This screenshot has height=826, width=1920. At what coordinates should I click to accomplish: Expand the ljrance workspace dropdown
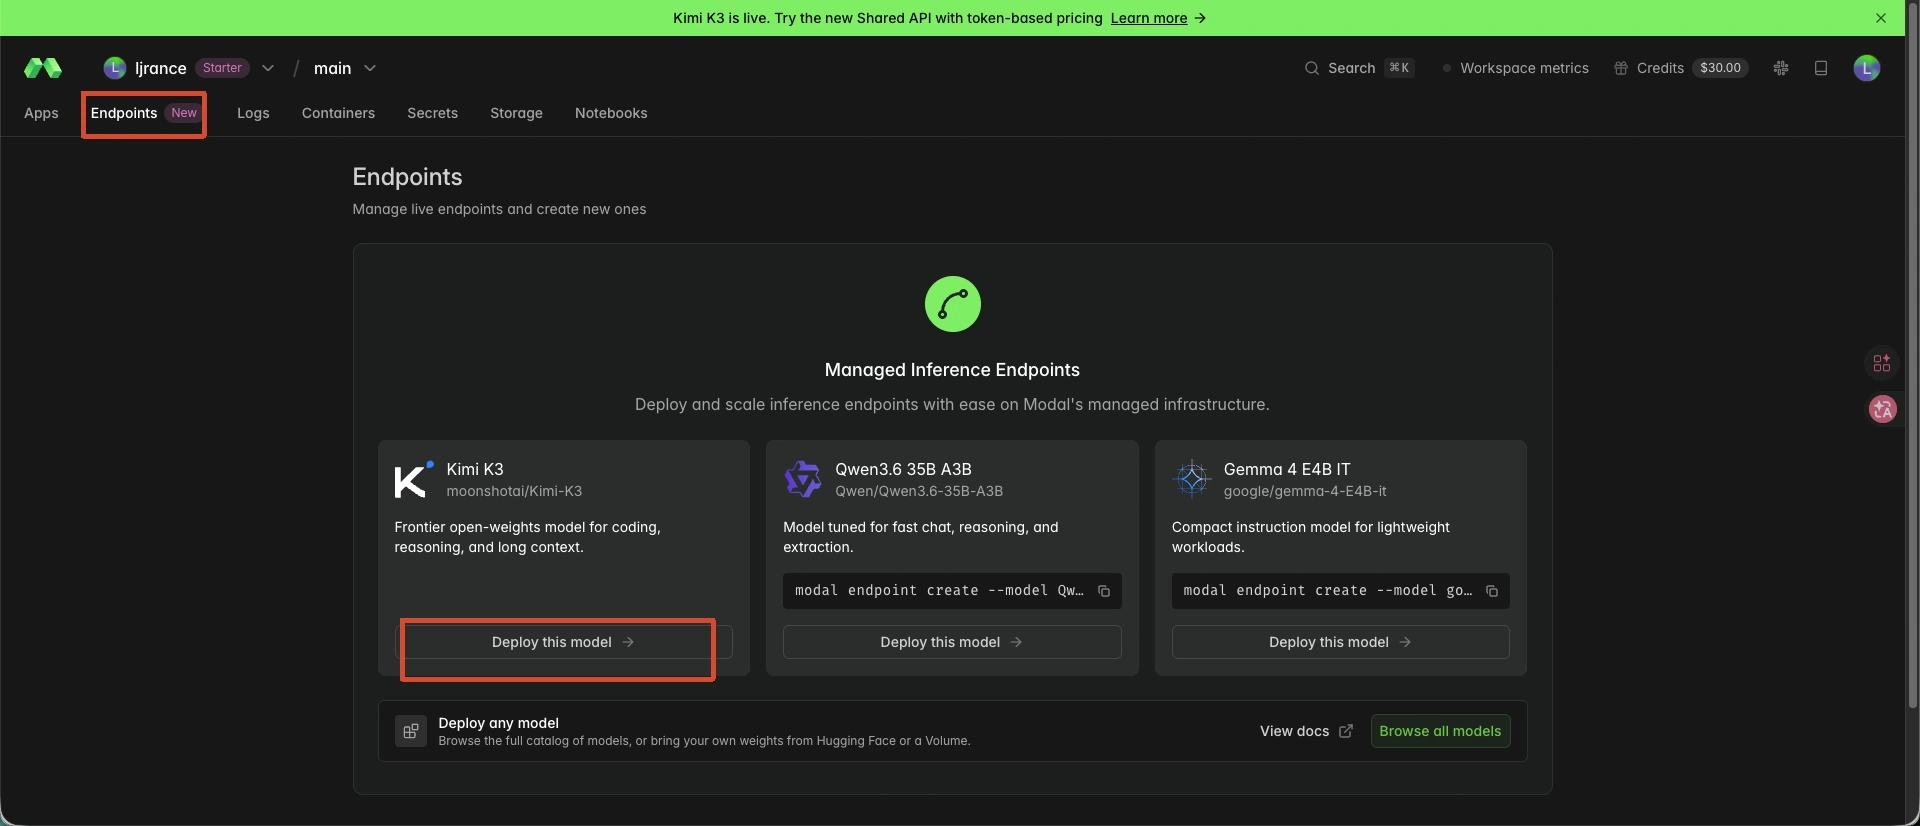(268, 68)
